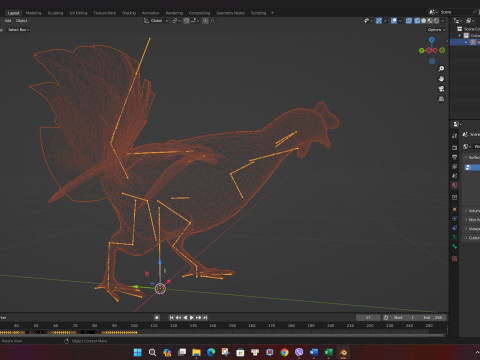Viewport: 480px width, 360px height.
Task: Open the Physics properties tab
Action: [455, 219]
